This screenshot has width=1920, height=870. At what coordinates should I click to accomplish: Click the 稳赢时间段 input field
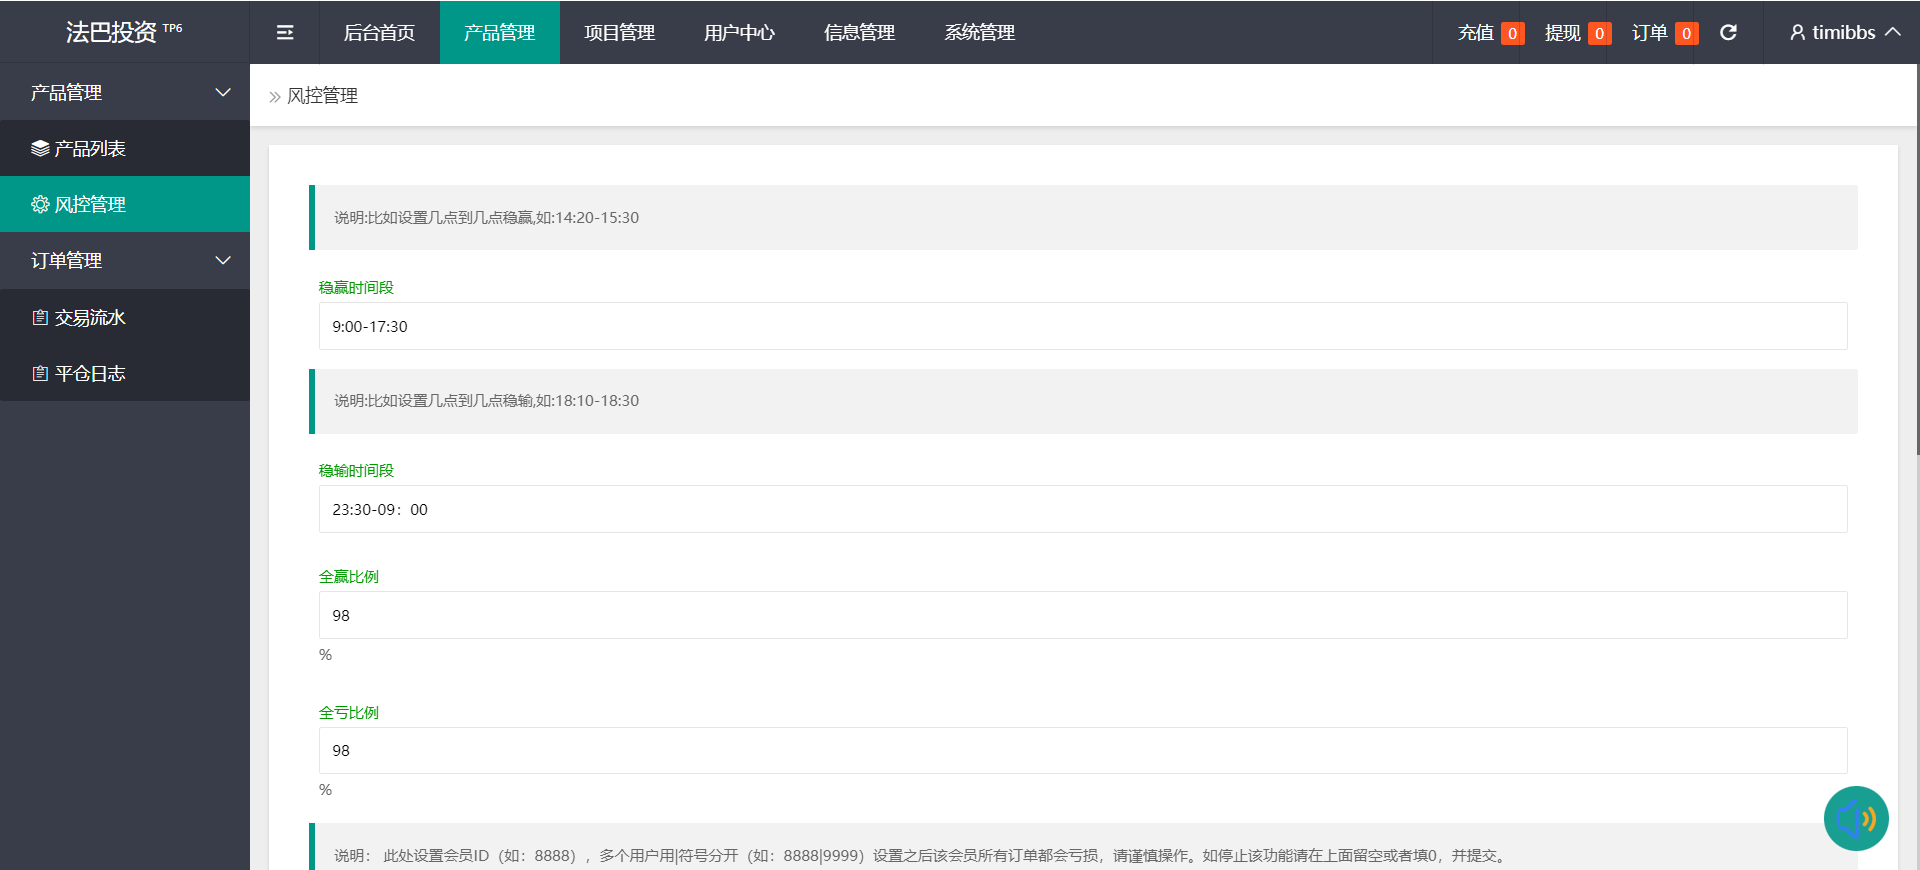click(x=1082, y=327)
